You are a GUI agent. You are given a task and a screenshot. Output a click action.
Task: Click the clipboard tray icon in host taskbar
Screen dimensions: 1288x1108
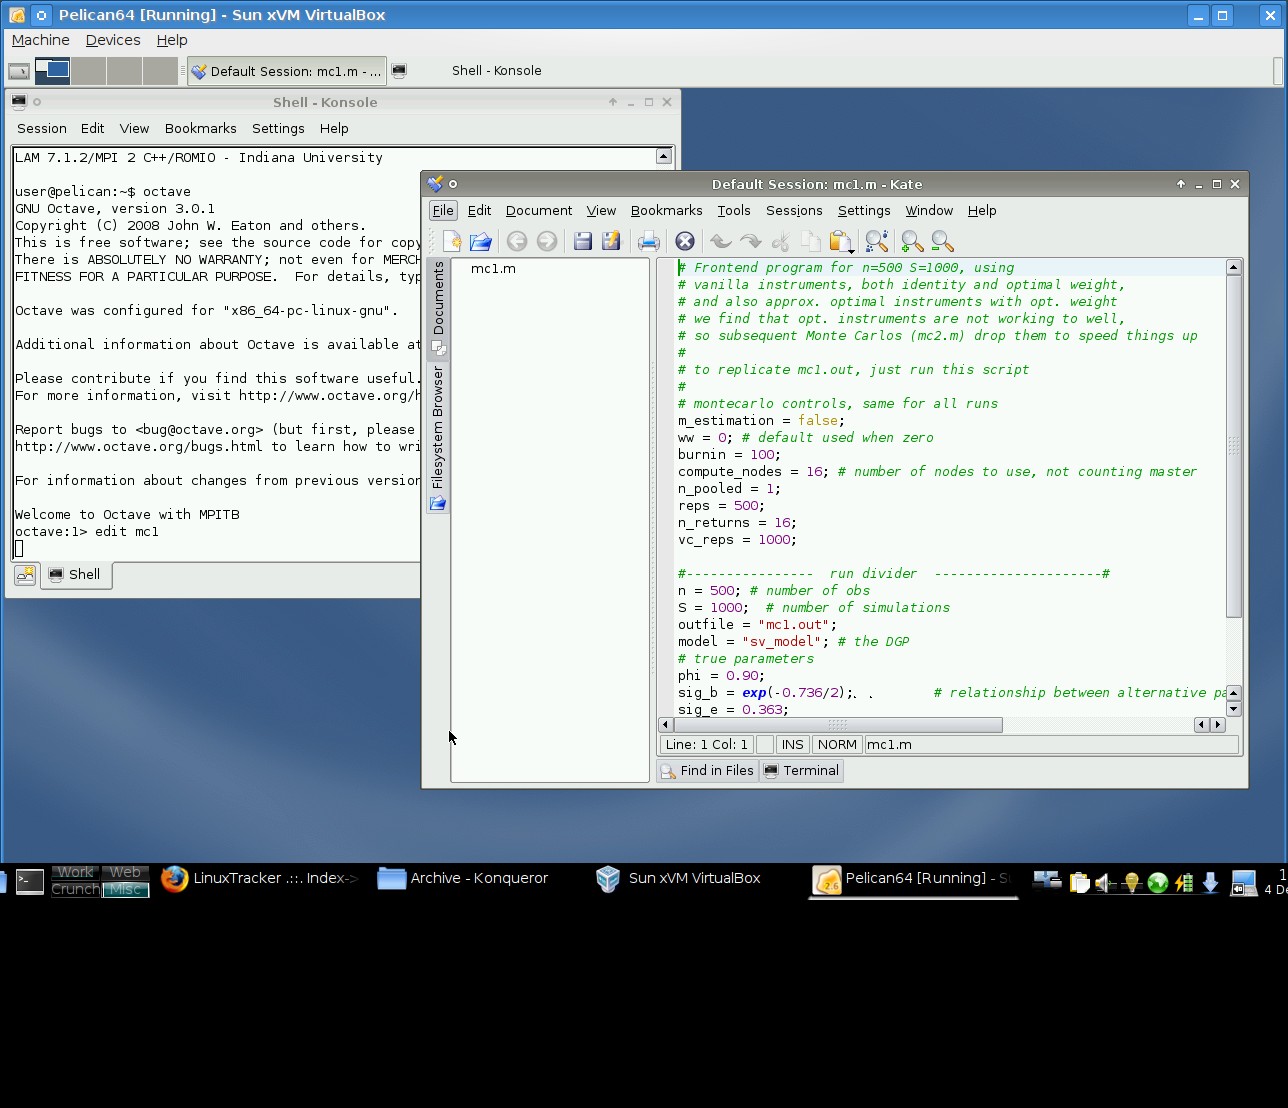click(1079, 883)
